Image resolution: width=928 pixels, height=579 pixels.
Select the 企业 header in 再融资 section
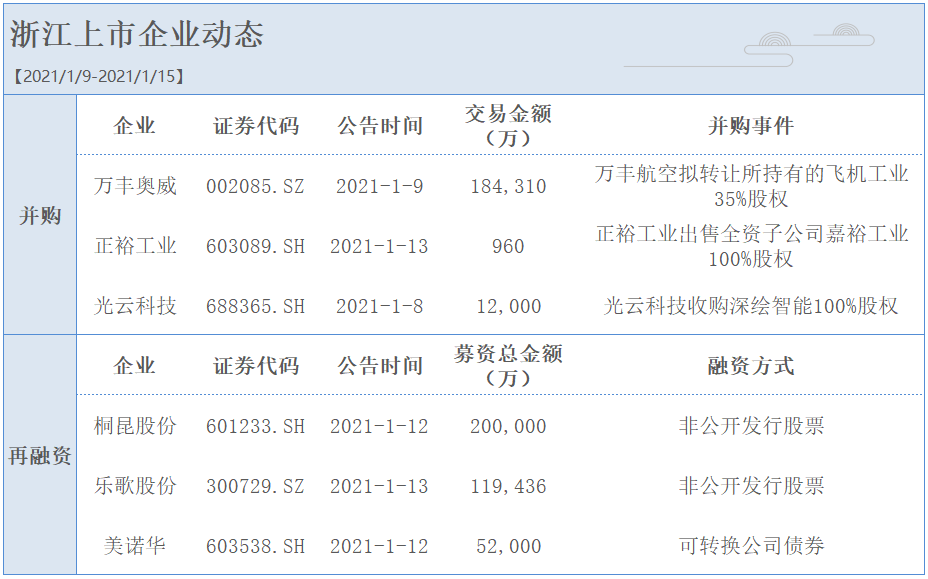click(134, 366)
